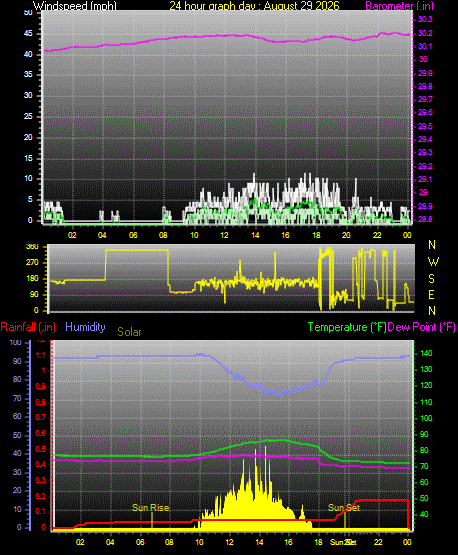
Task: Select the Solar legend label
Action: tap(129, 332)
